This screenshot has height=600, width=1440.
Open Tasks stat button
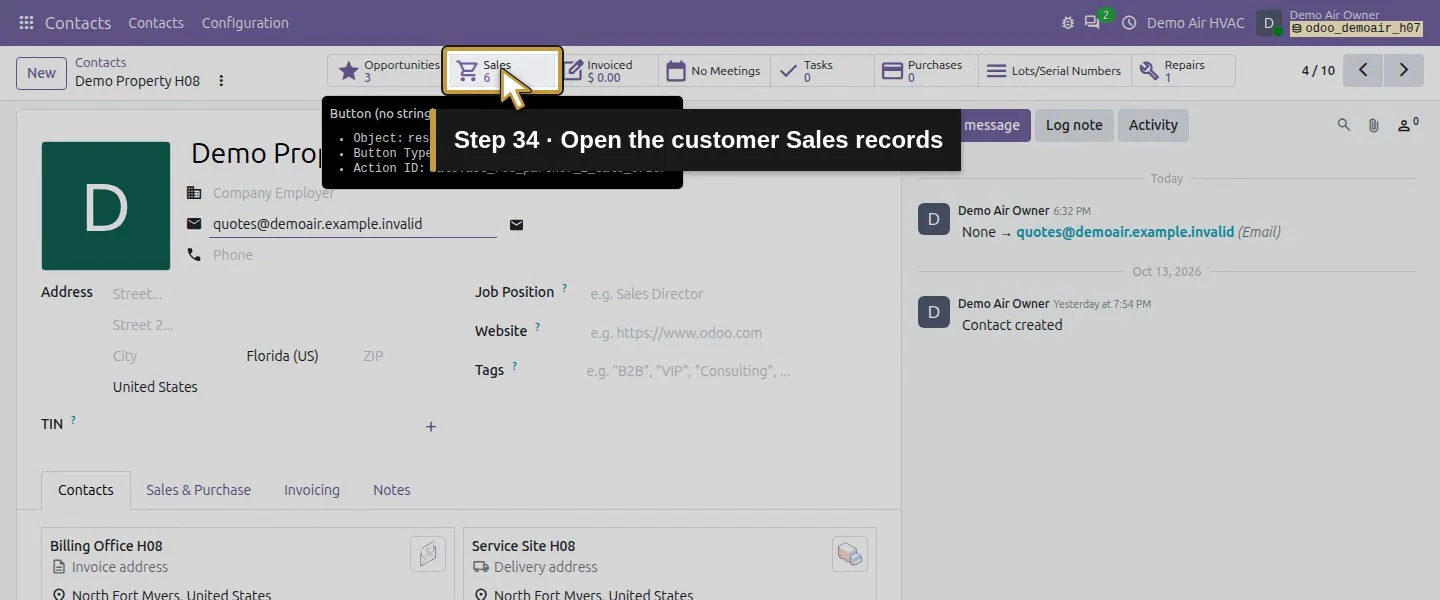[x=822, y=71]
